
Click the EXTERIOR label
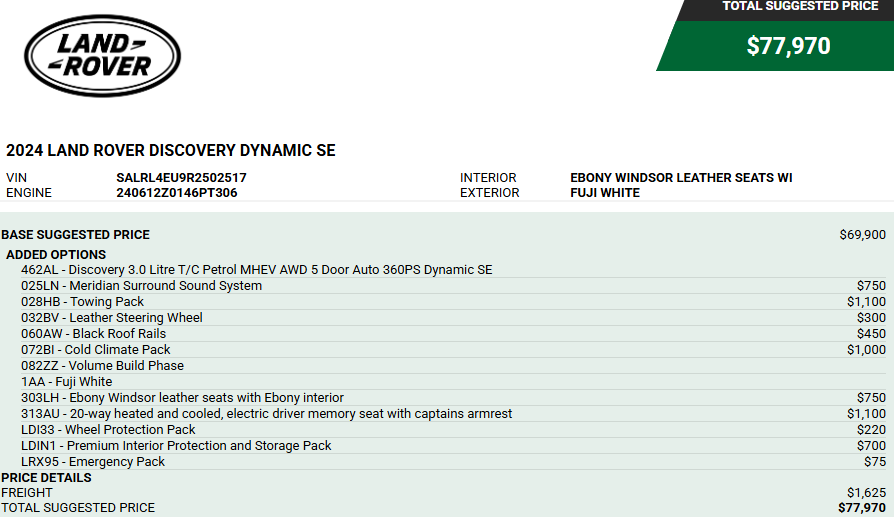490,193
